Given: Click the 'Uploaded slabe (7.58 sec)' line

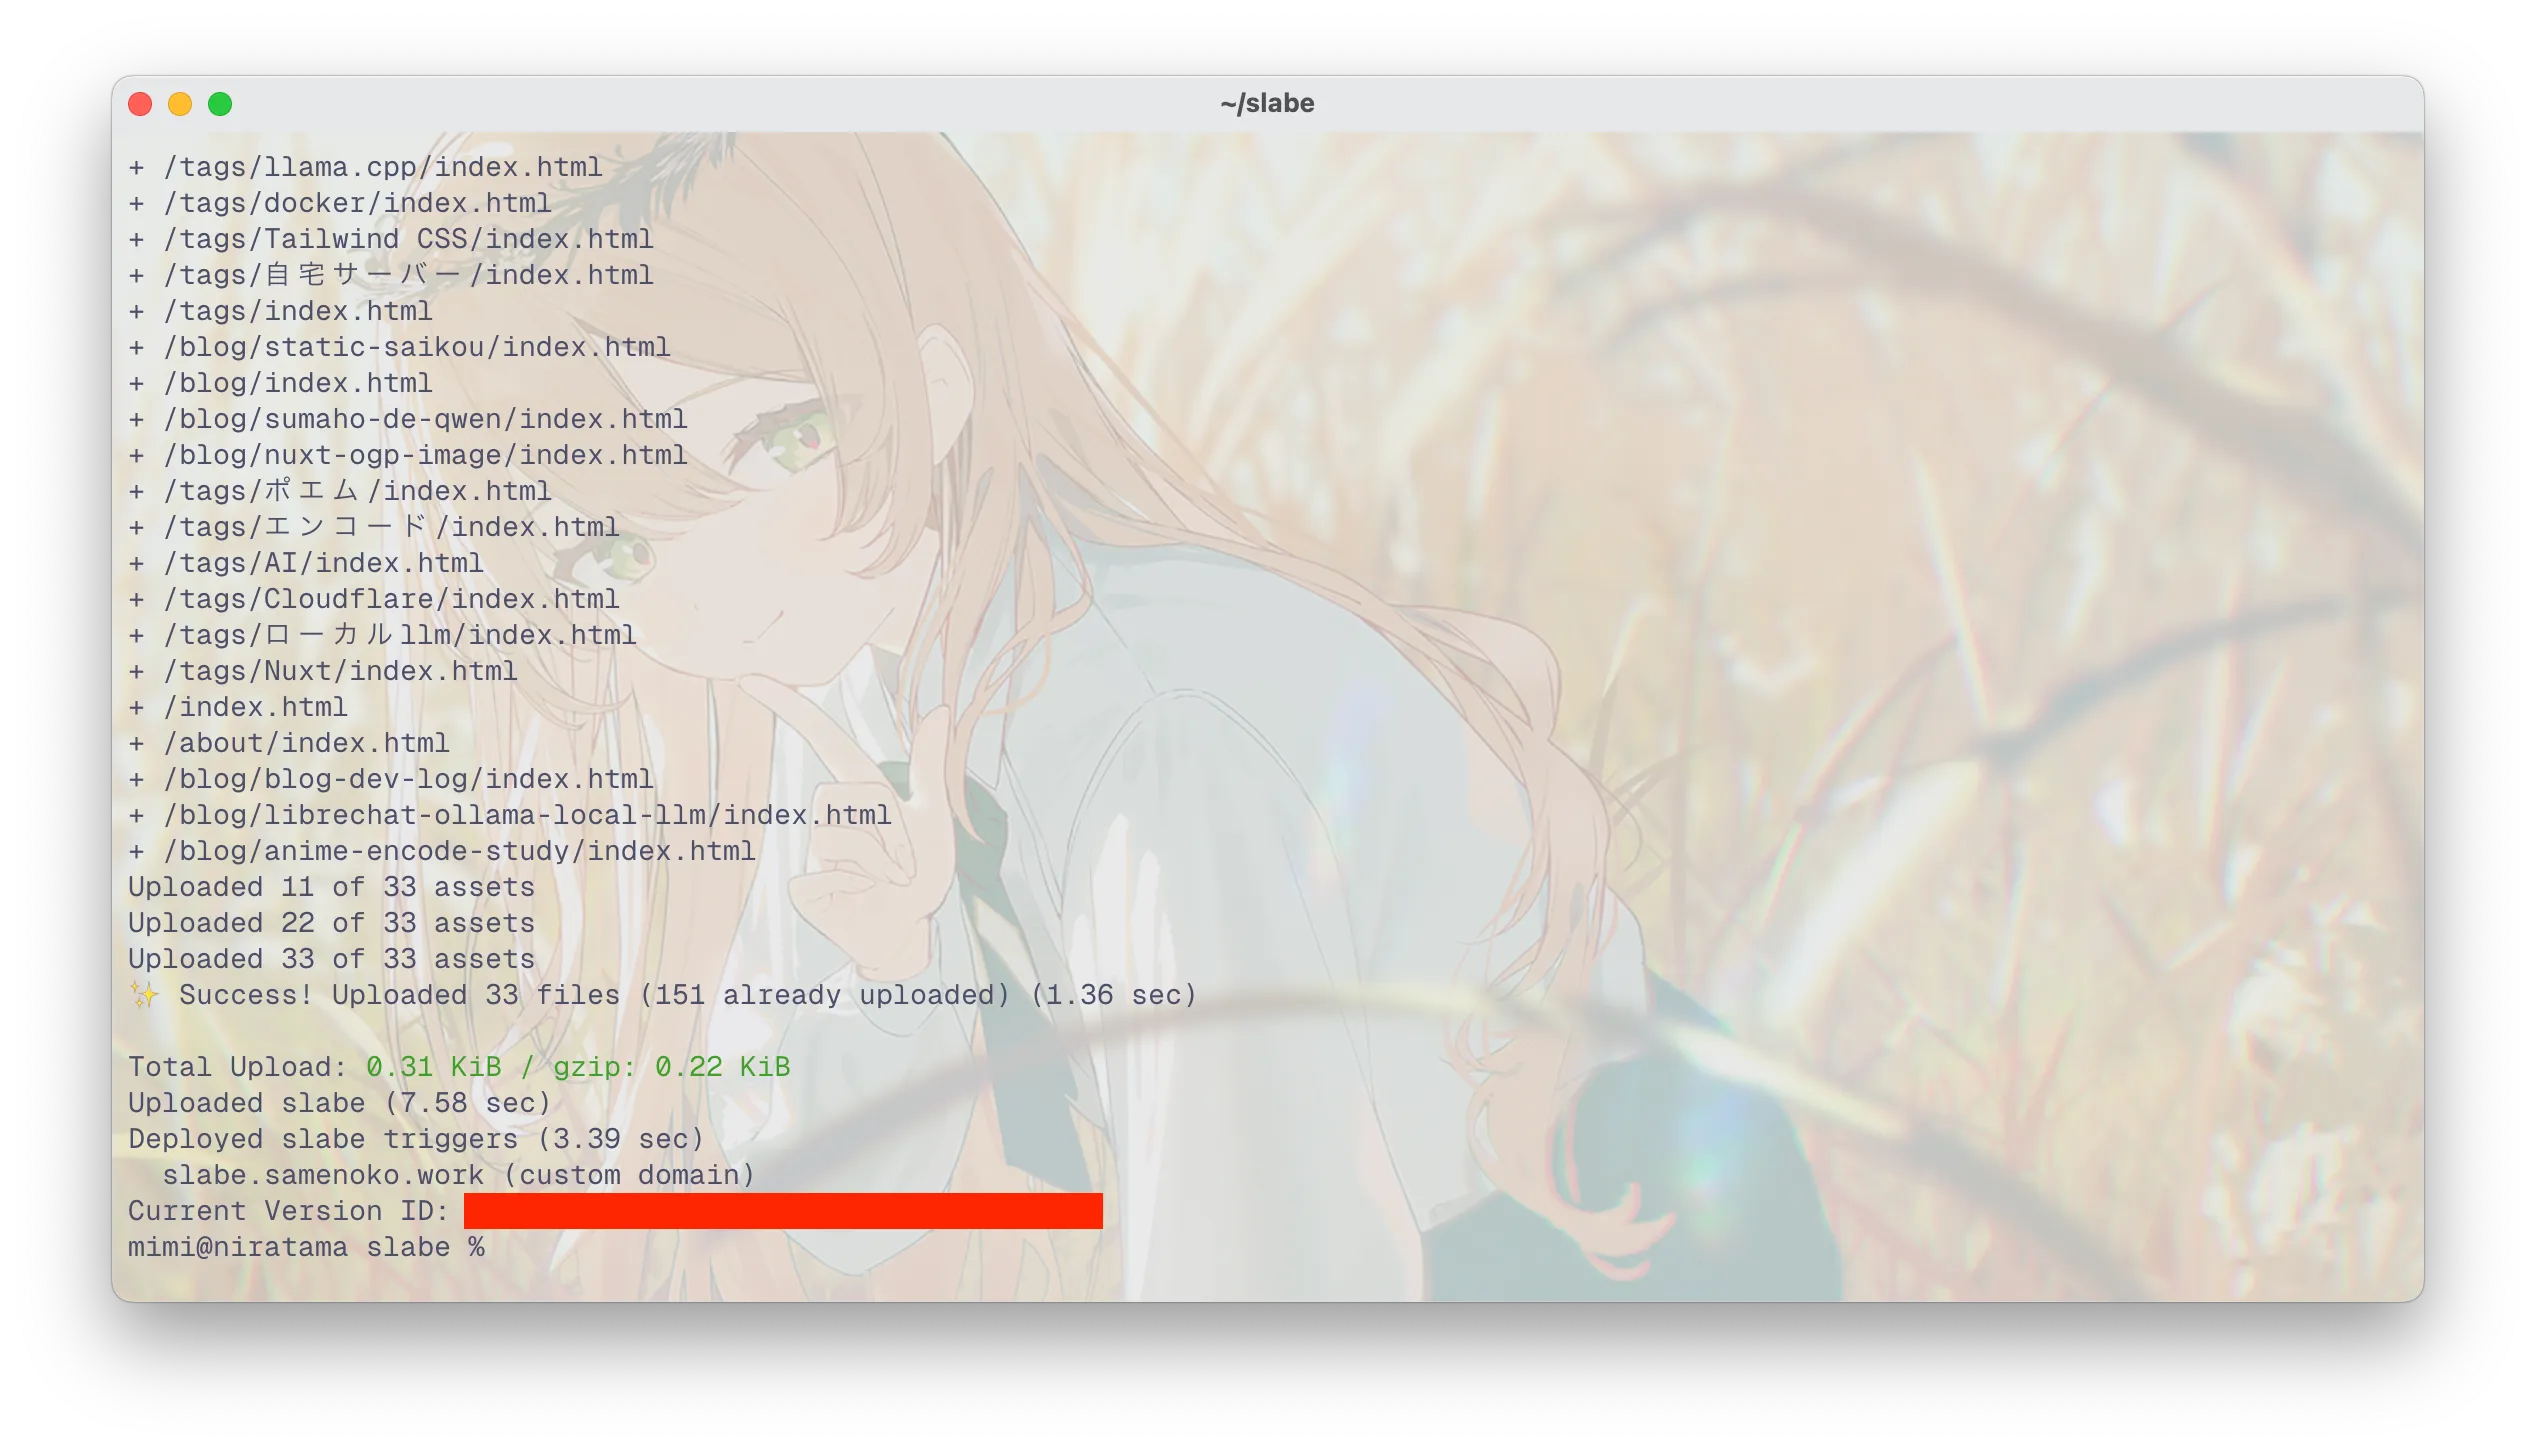Looking at the screenshot, I should click(340, 1103).
